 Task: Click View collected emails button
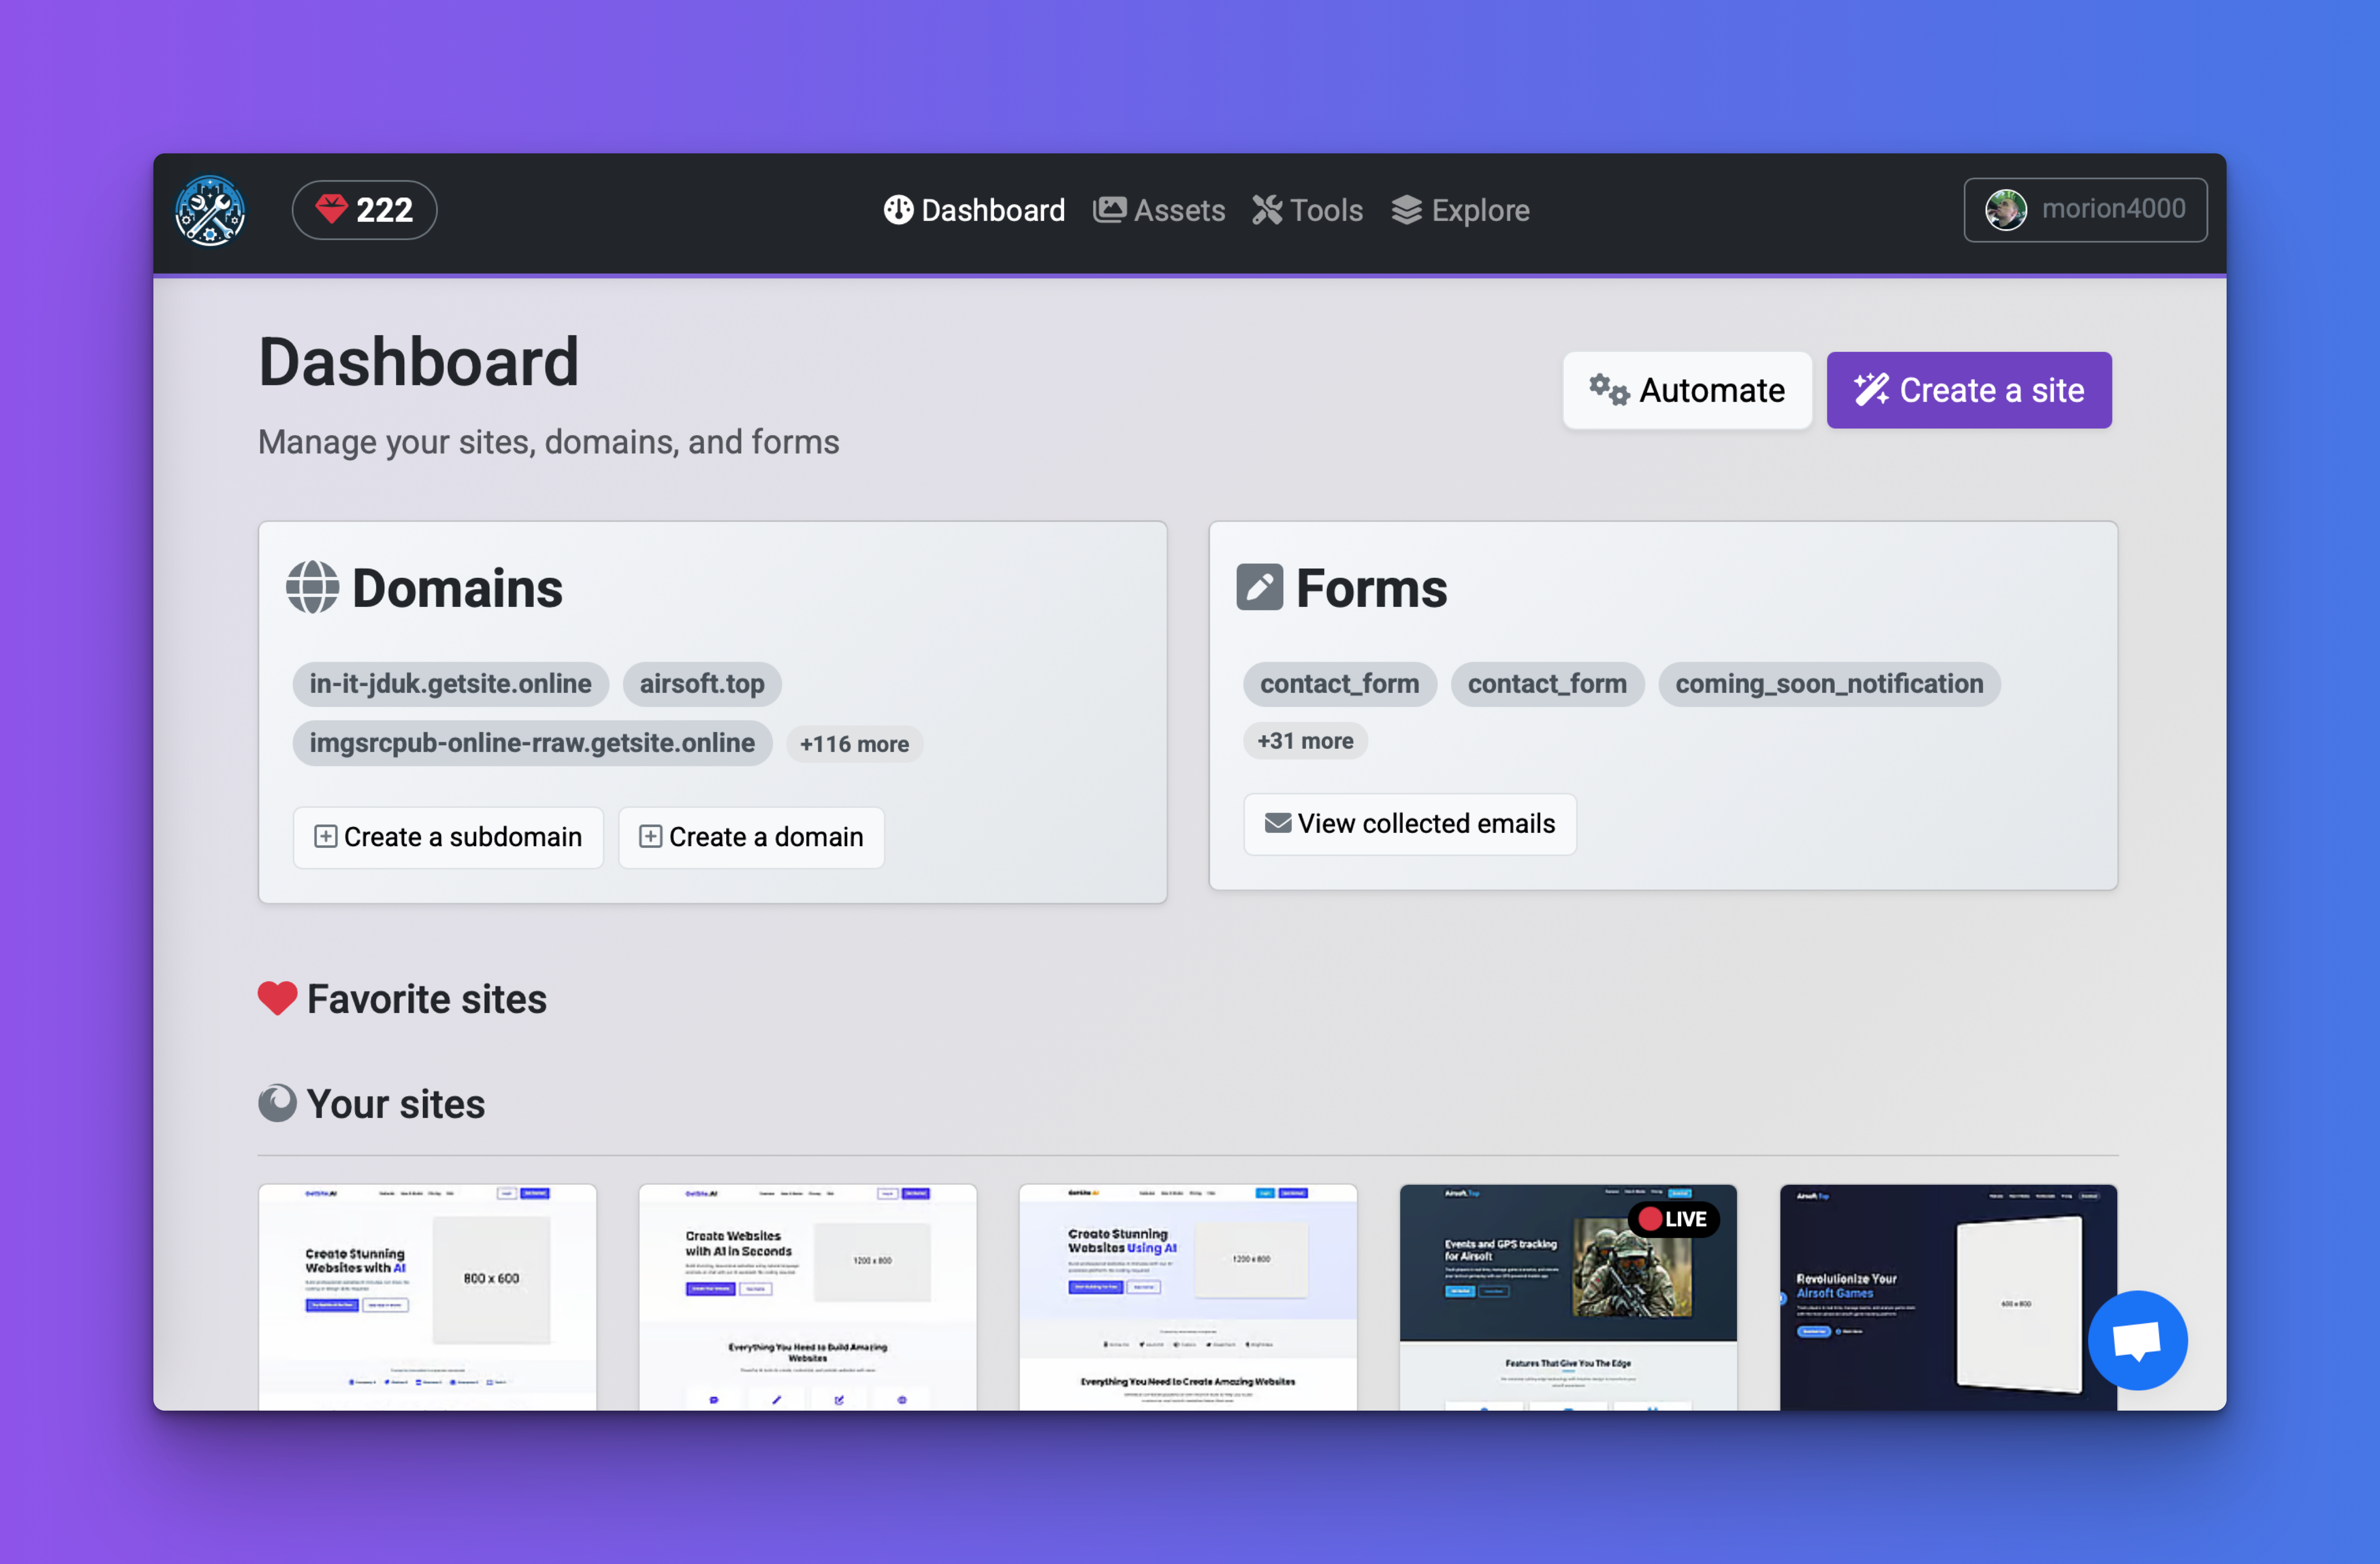1410,824
